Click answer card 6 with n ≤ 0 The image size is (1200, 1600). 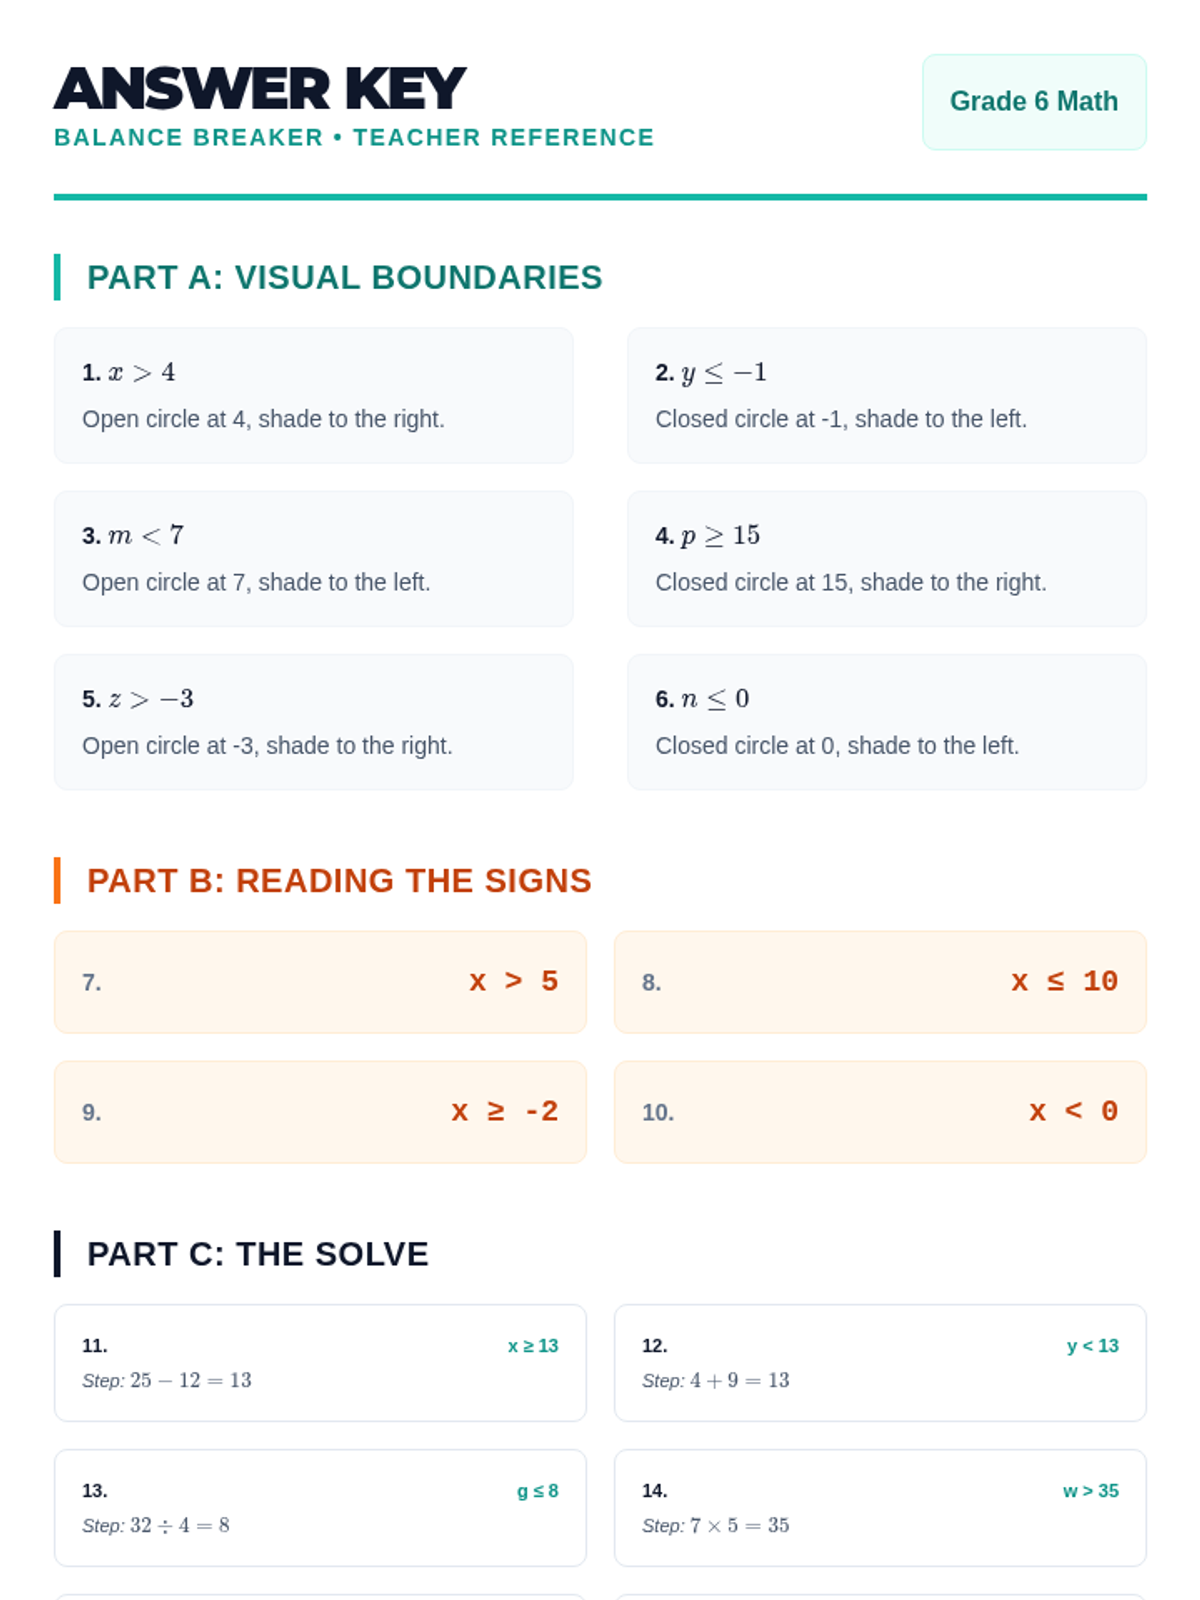[886, 722]
